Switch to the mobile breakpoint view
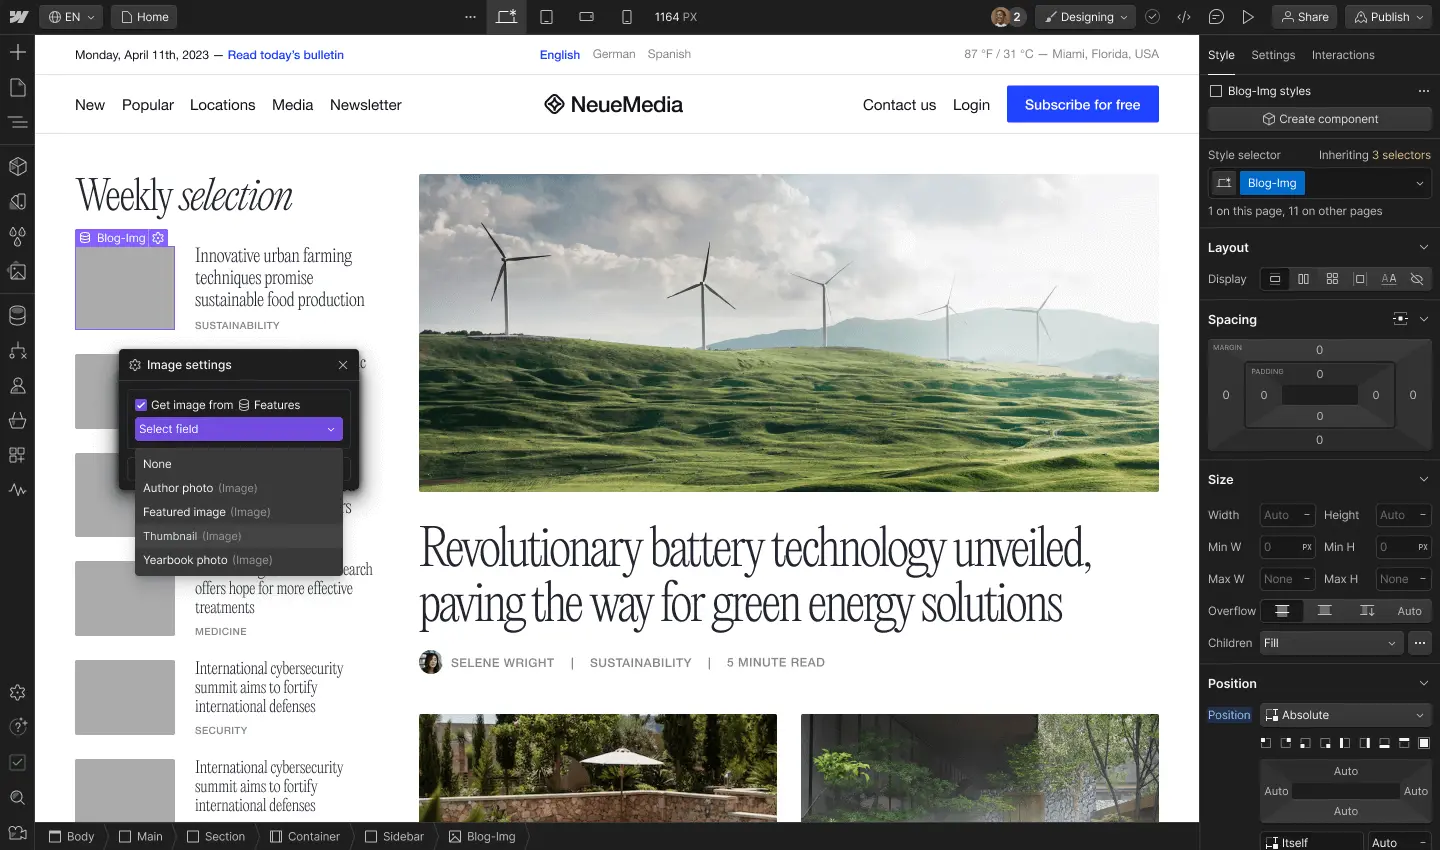1440x850 pixels. click(x=626, y=17)
